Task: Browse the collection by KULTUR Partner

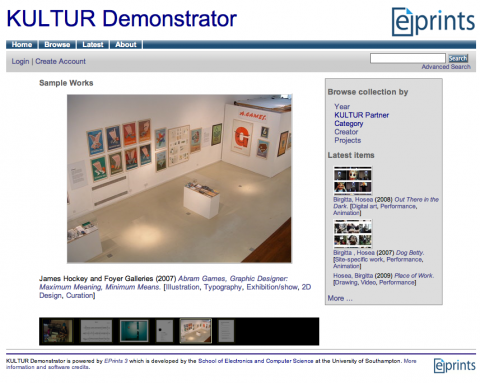Action: pos(361,115)
